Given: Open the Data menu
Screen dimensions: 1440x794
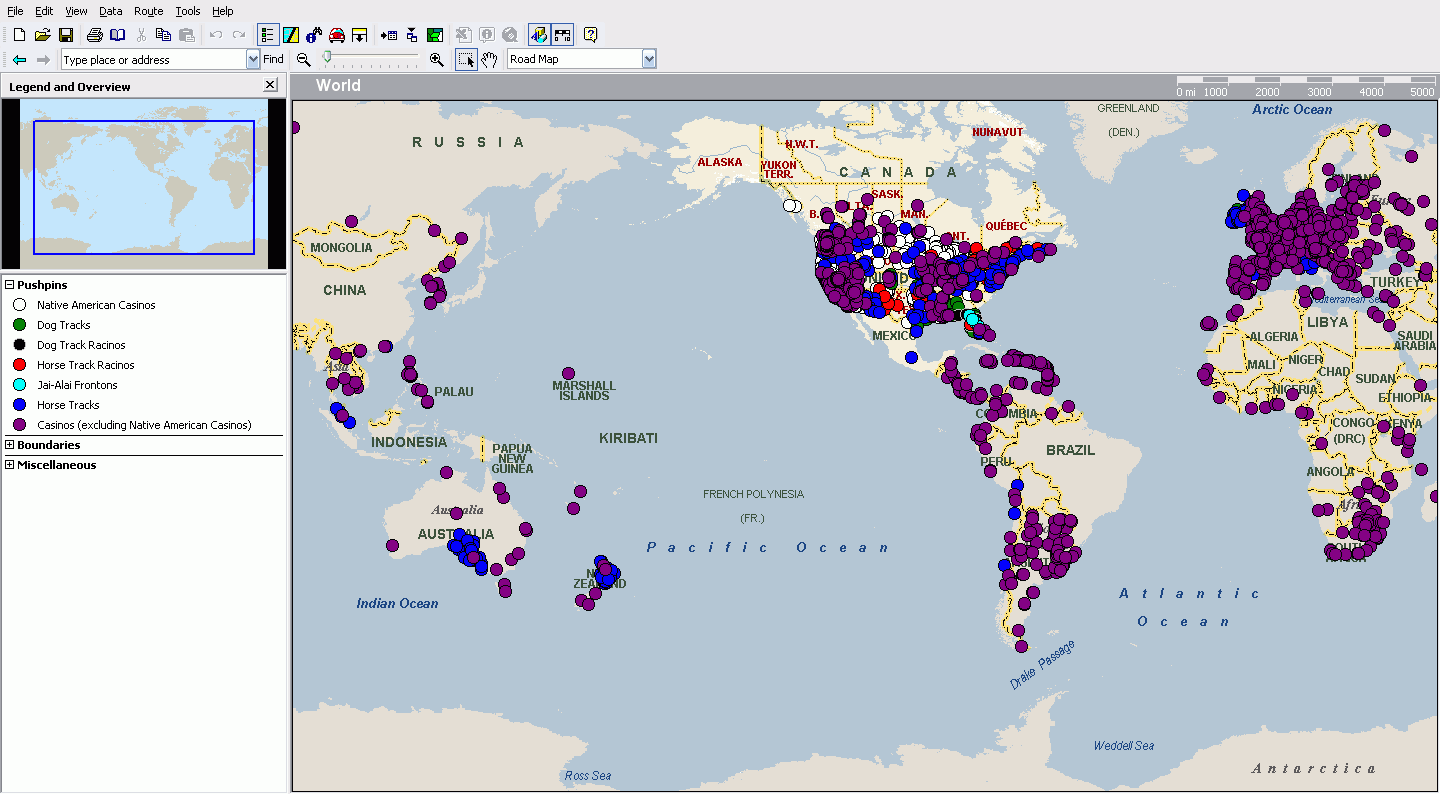Looking at the screenshot, I should [110, 11].
